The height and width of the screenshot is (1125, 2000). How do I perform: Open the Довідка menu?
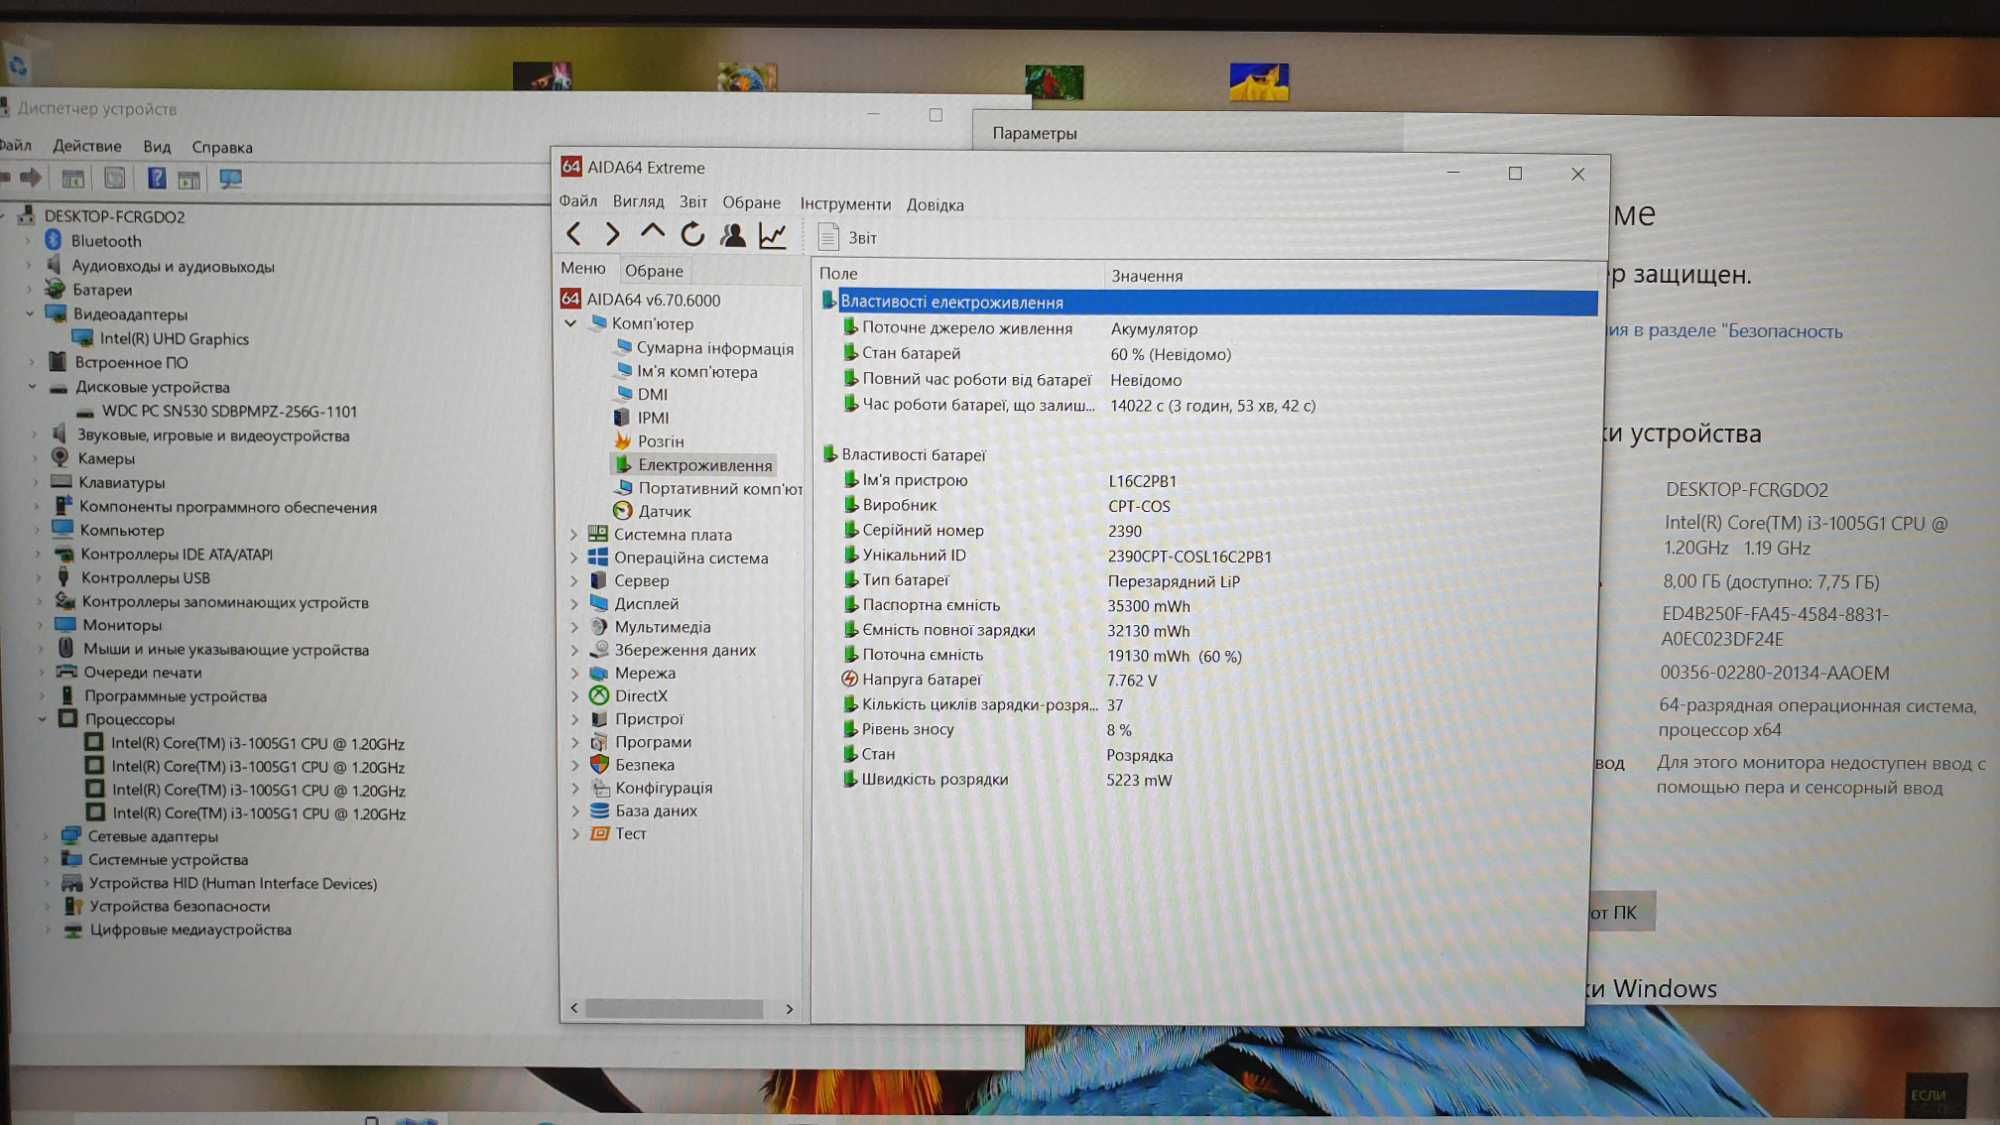tap(935, 205)
